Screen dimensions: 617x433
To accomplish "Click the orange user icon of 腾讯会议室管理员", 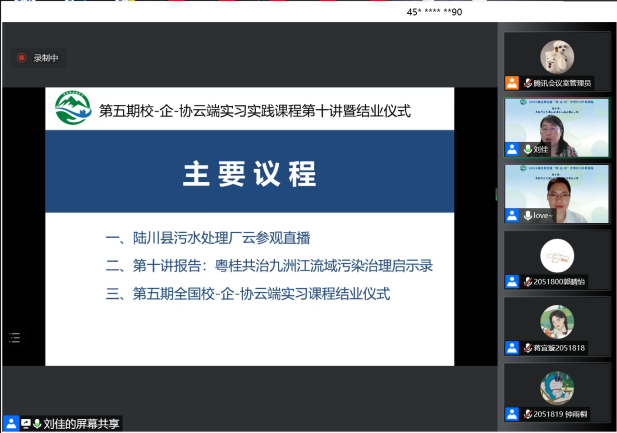I will [512, 83].
